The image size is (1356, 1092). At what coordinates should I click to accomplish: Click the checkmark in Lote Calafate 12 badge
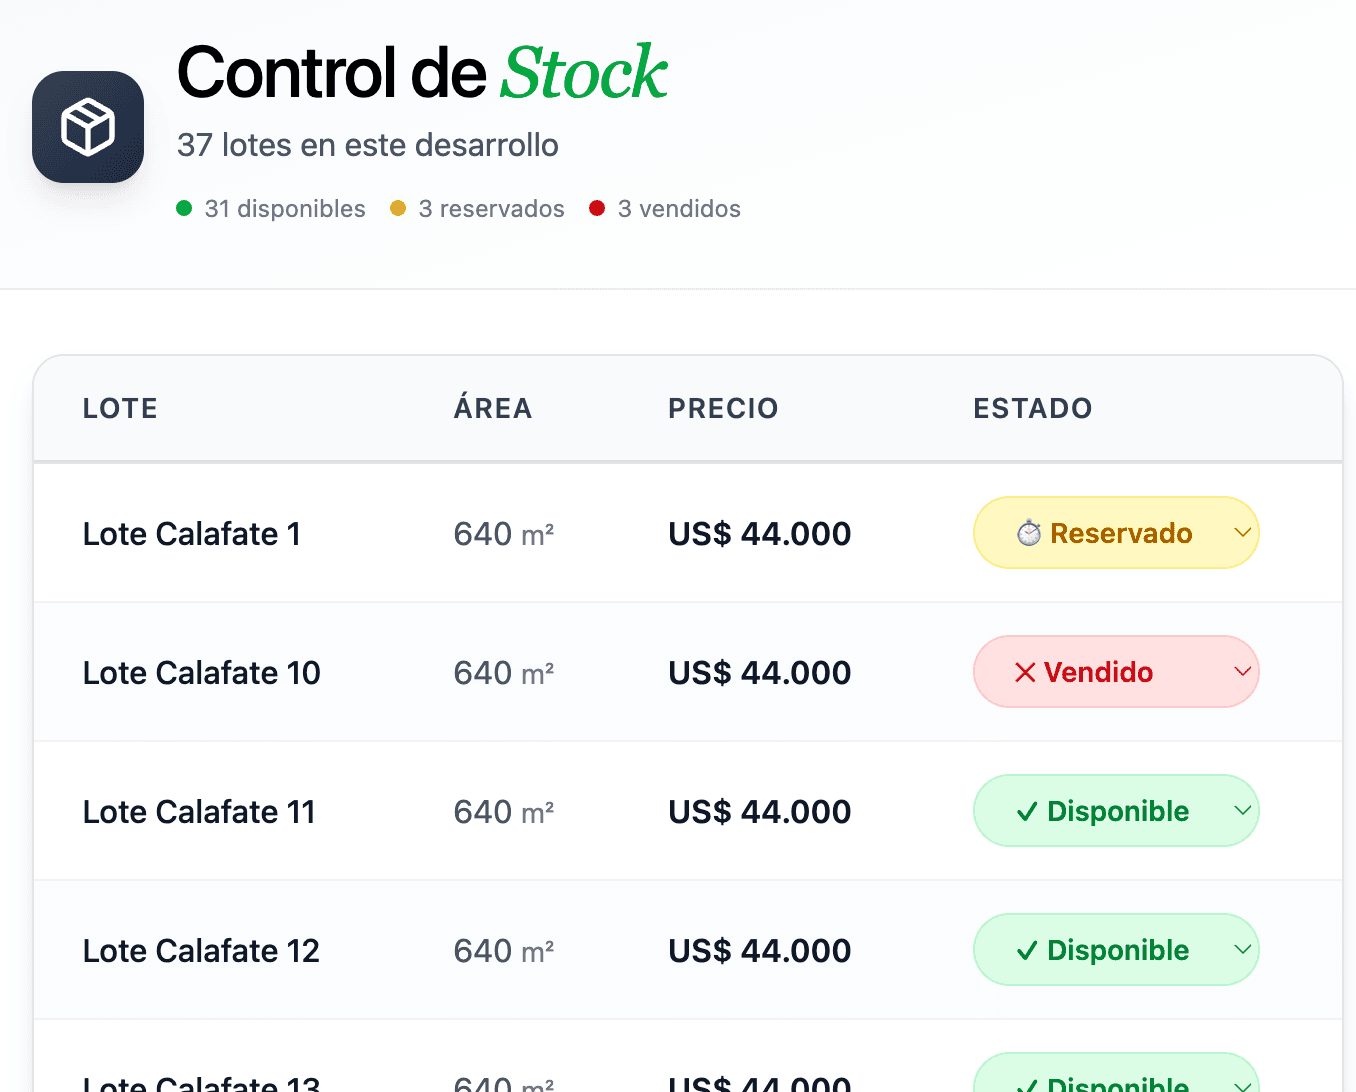[1026, 950]
